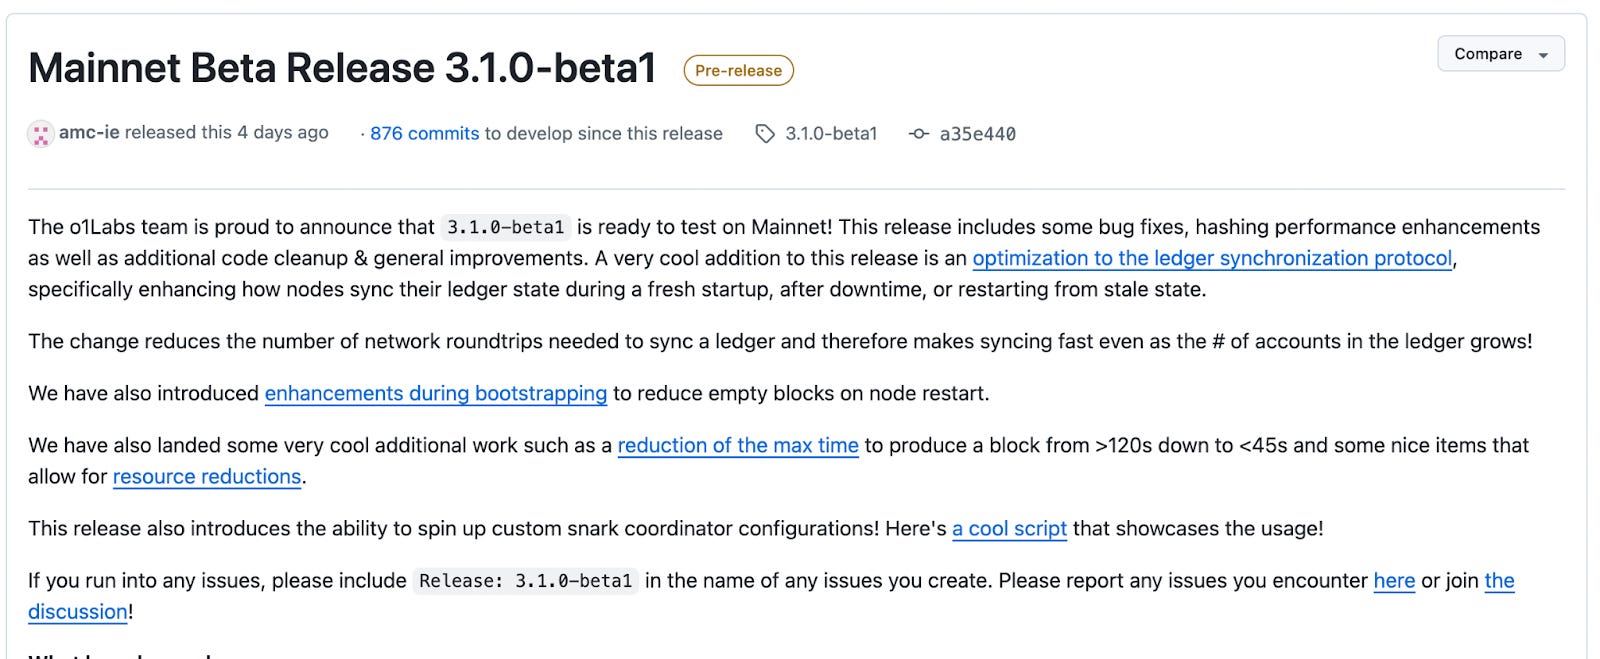The width and height of the screenshot is (1600, 659).
Task: Open the amc-ie username profile link
Action: (89, 132)
